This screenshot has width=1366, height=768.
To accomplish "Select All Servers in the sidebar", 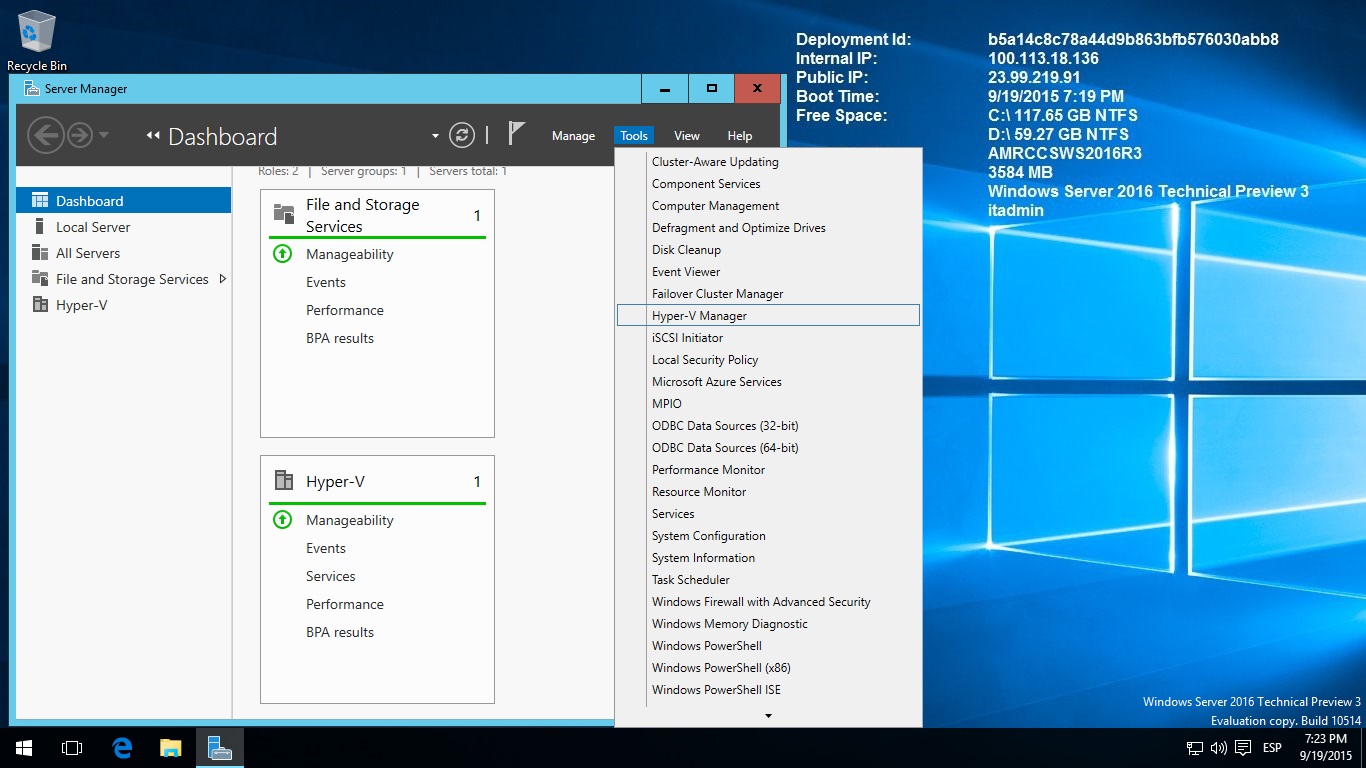I will [x=88, y=253].
